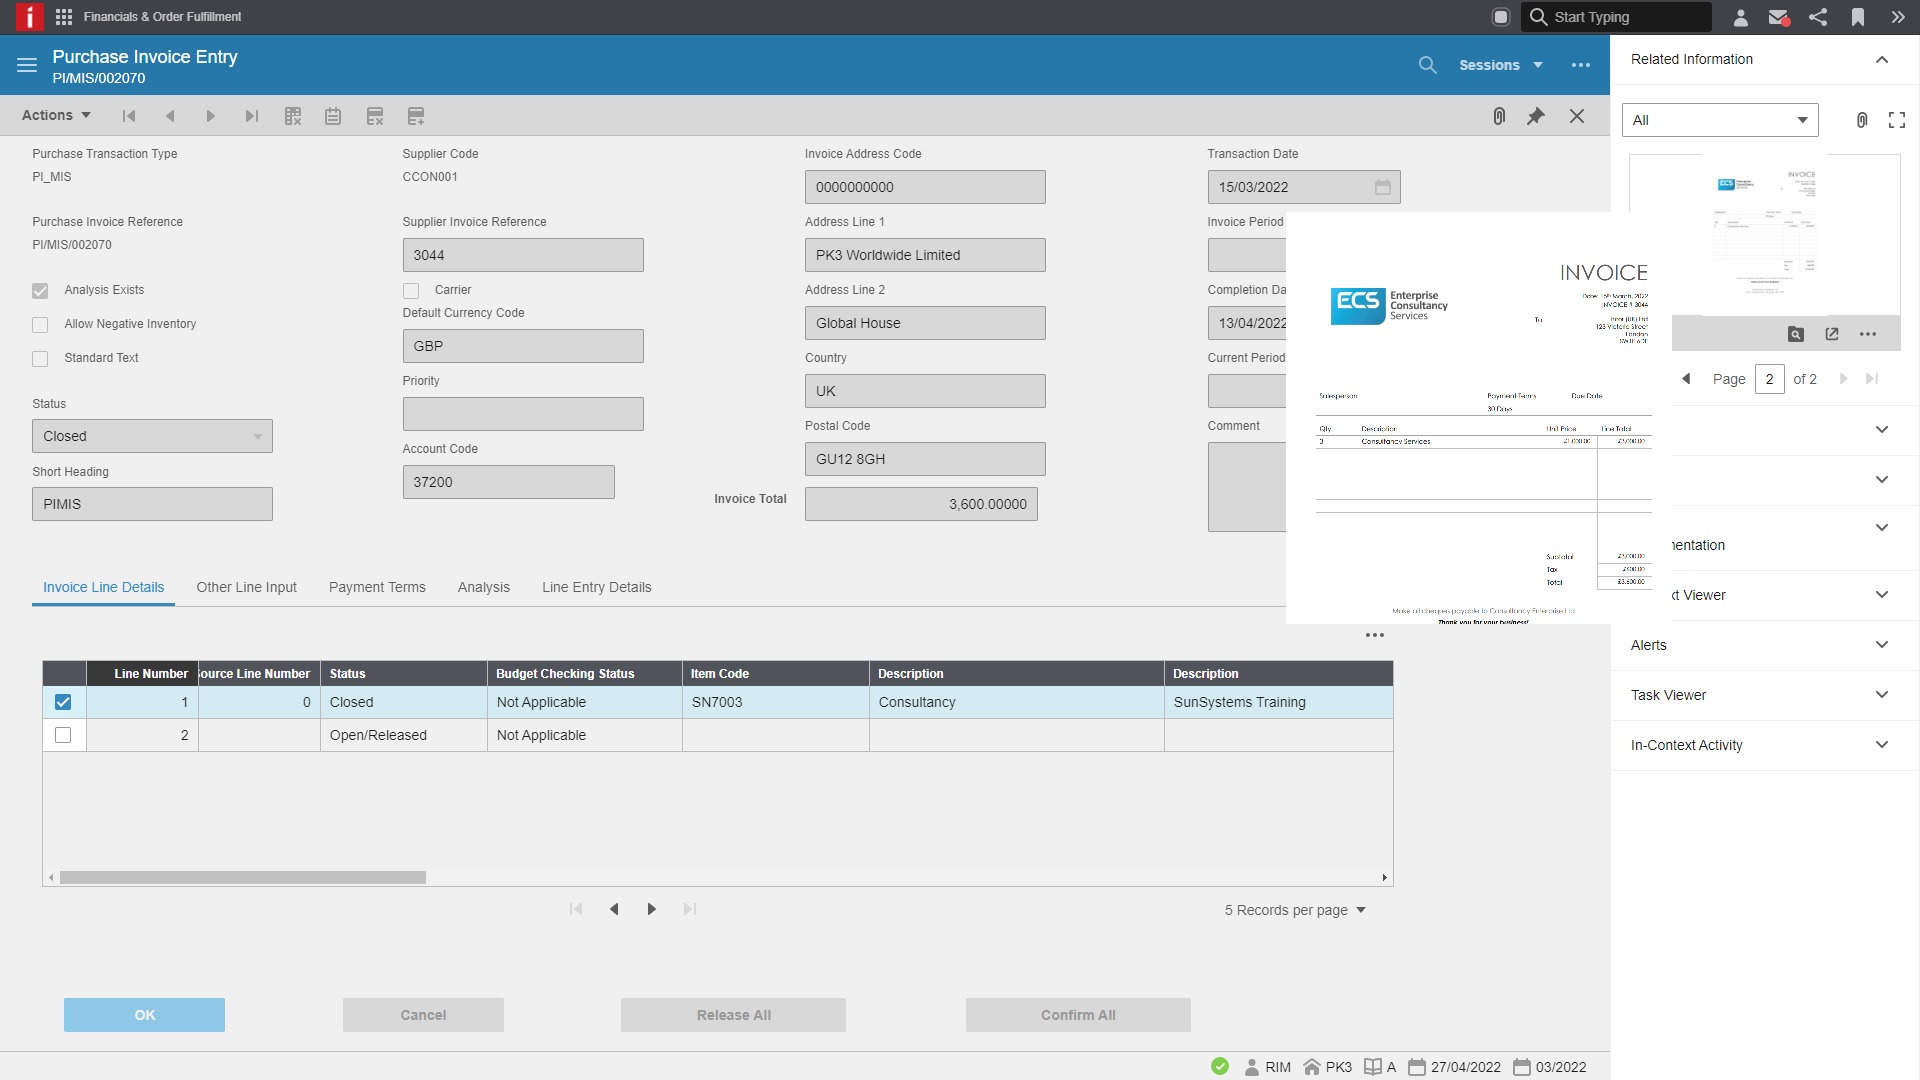Open the Analysis tab

pos(484,587)
